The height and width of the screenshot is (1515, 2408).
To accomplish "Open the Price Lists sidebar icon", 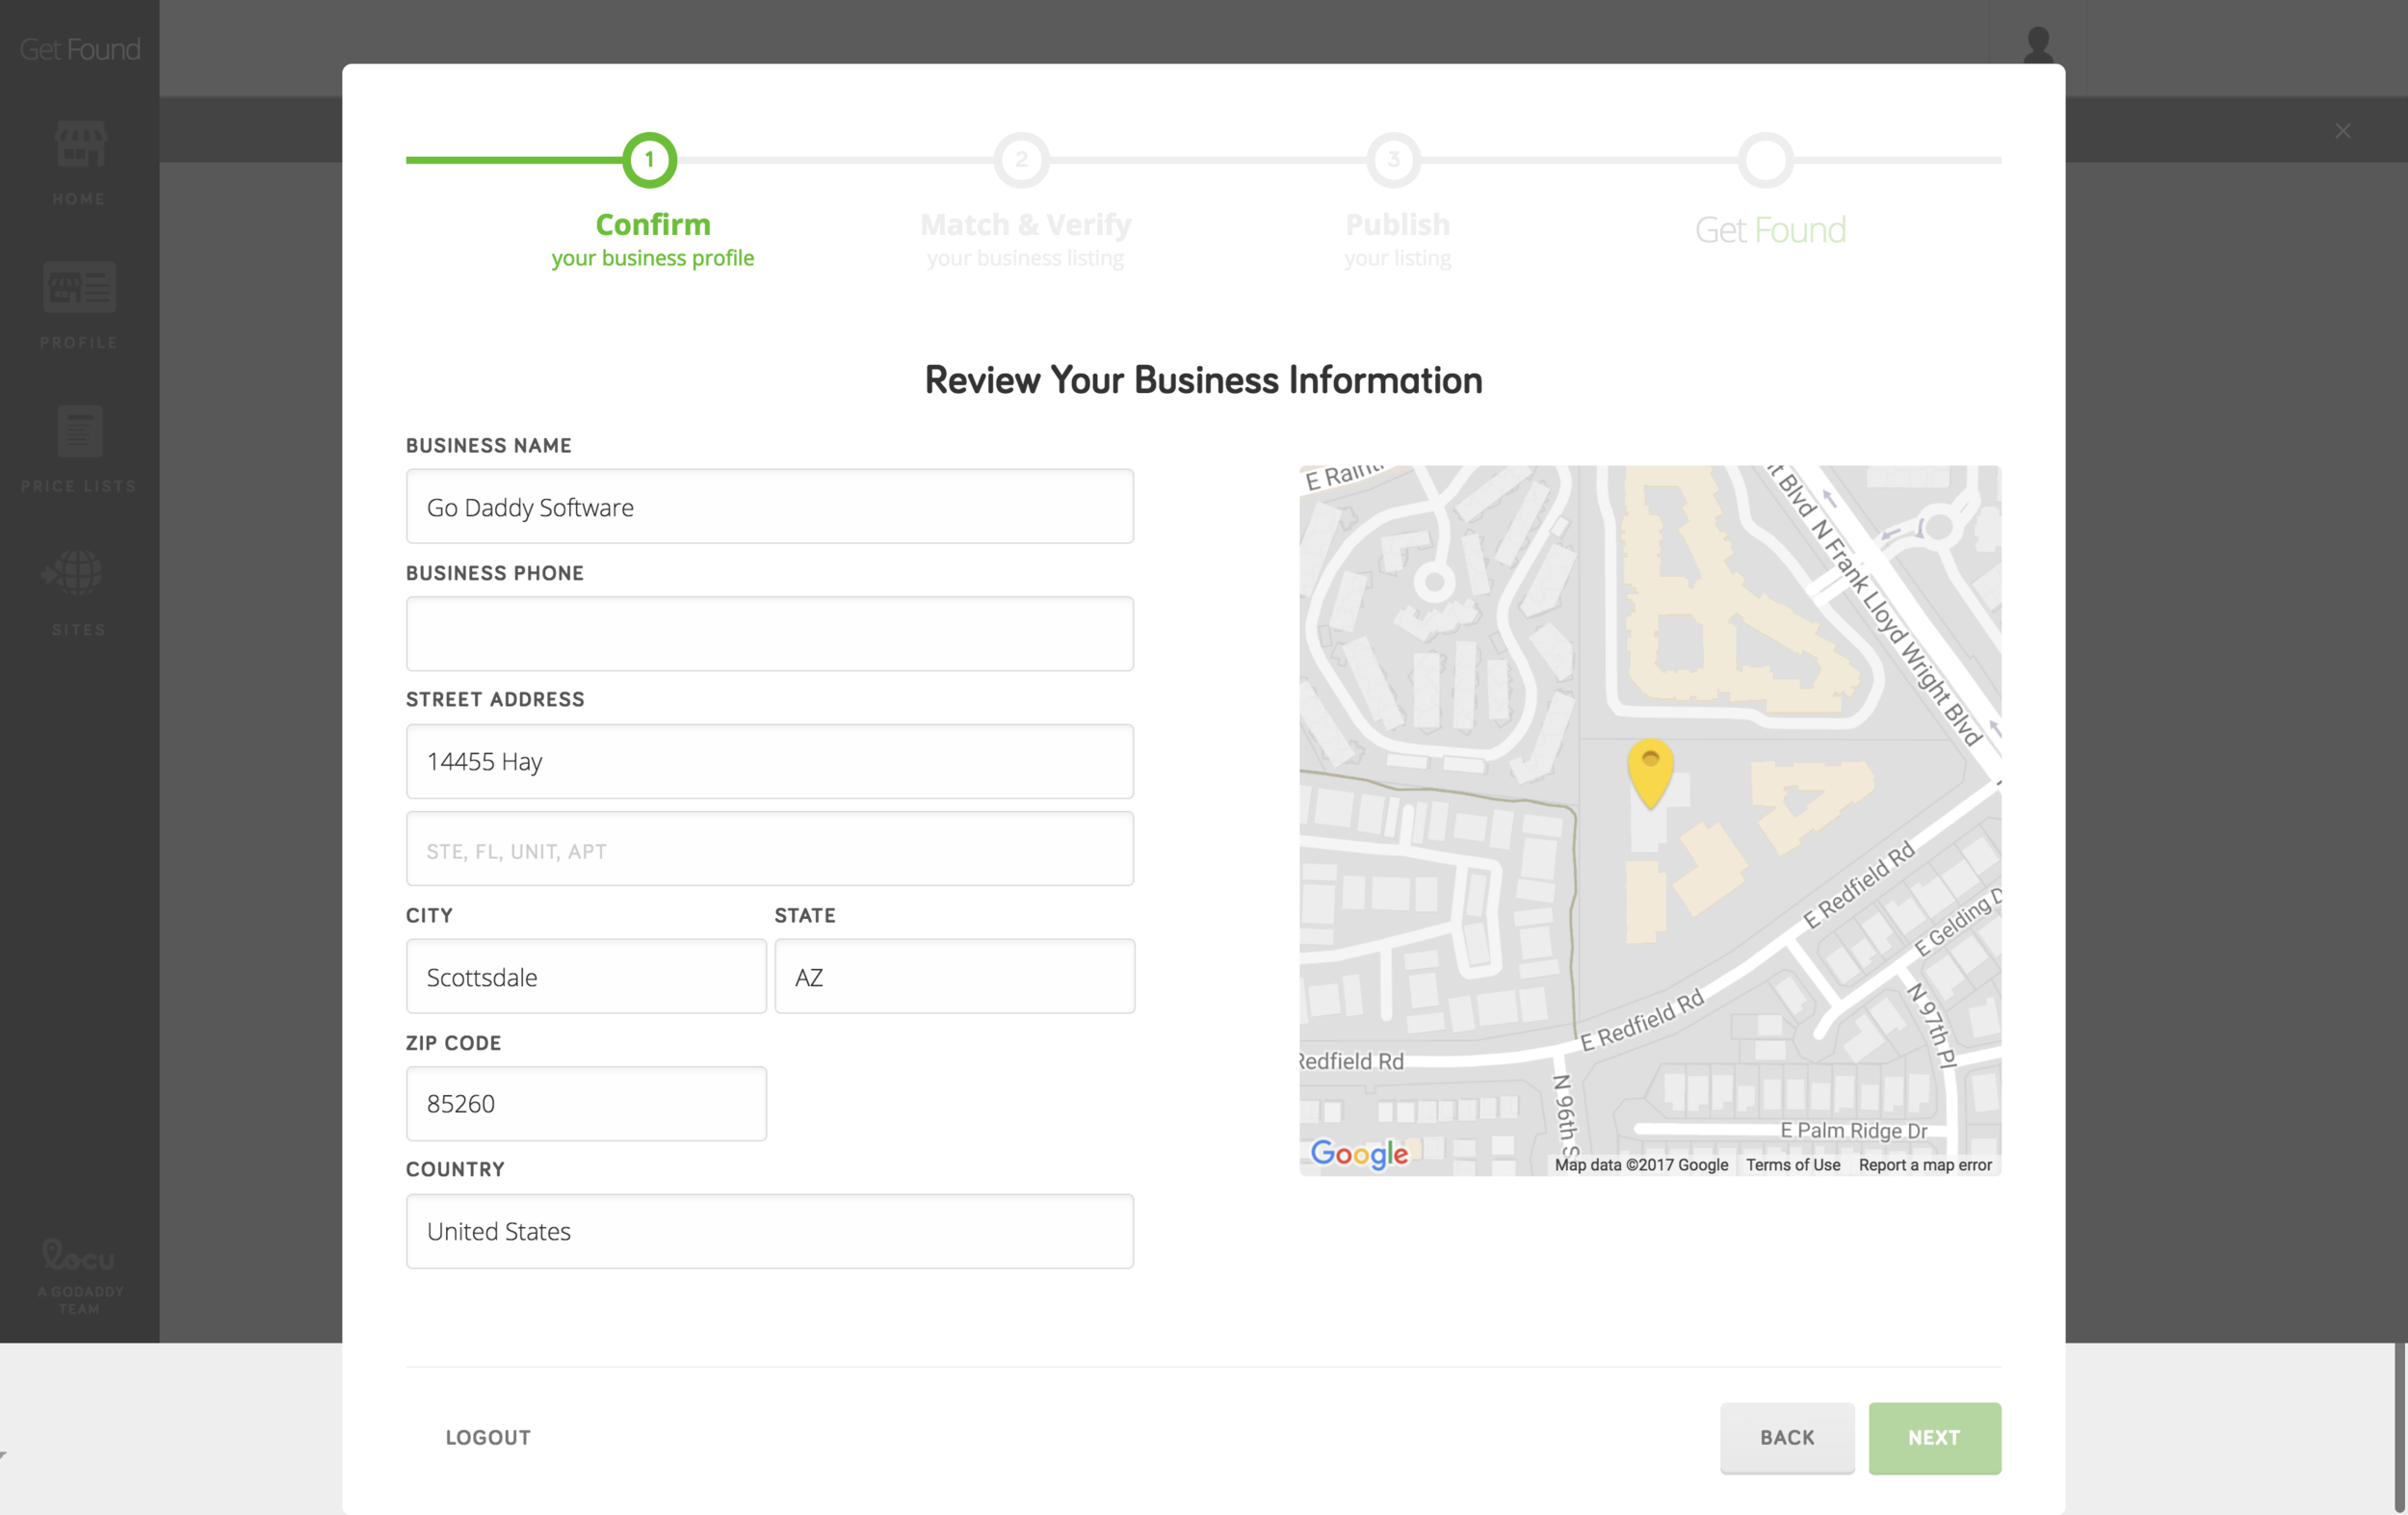I will pos(80,432).
